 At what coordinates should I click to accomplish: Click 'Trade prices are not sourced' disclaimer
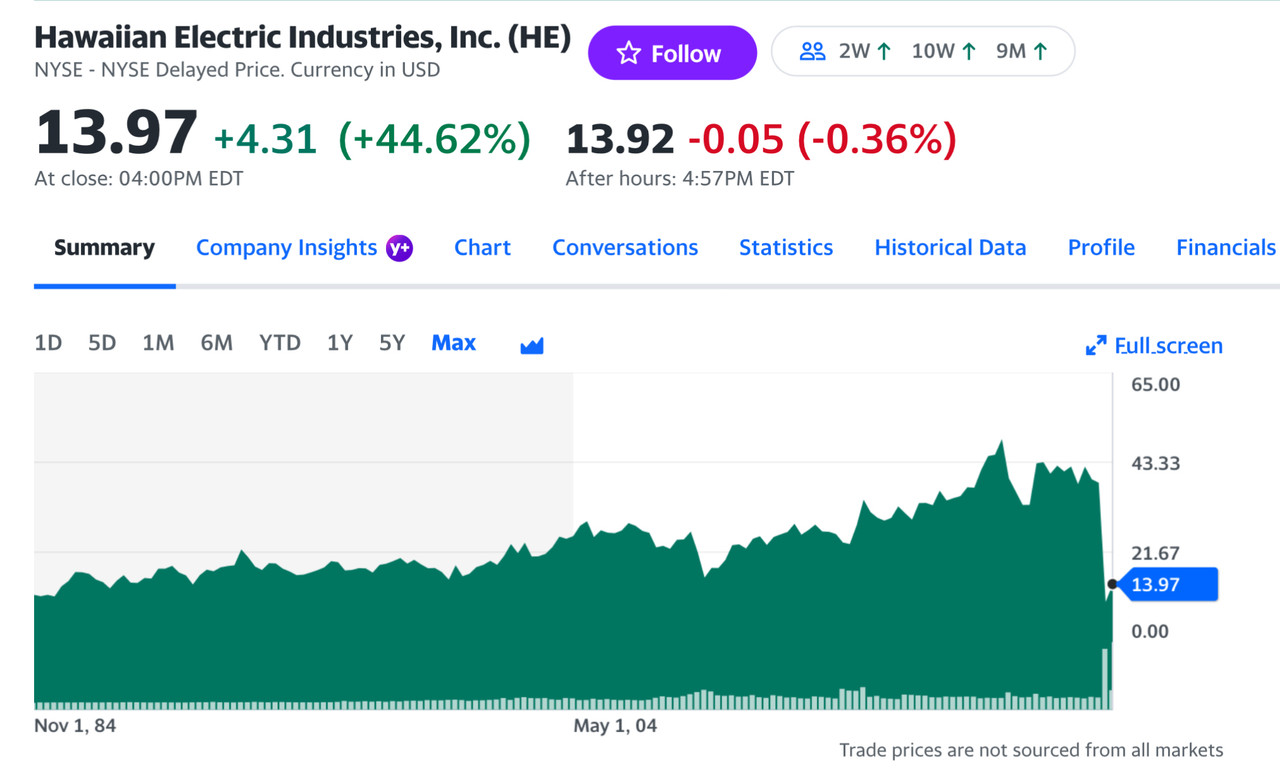pyautogui.click(x=1031, y=750)
